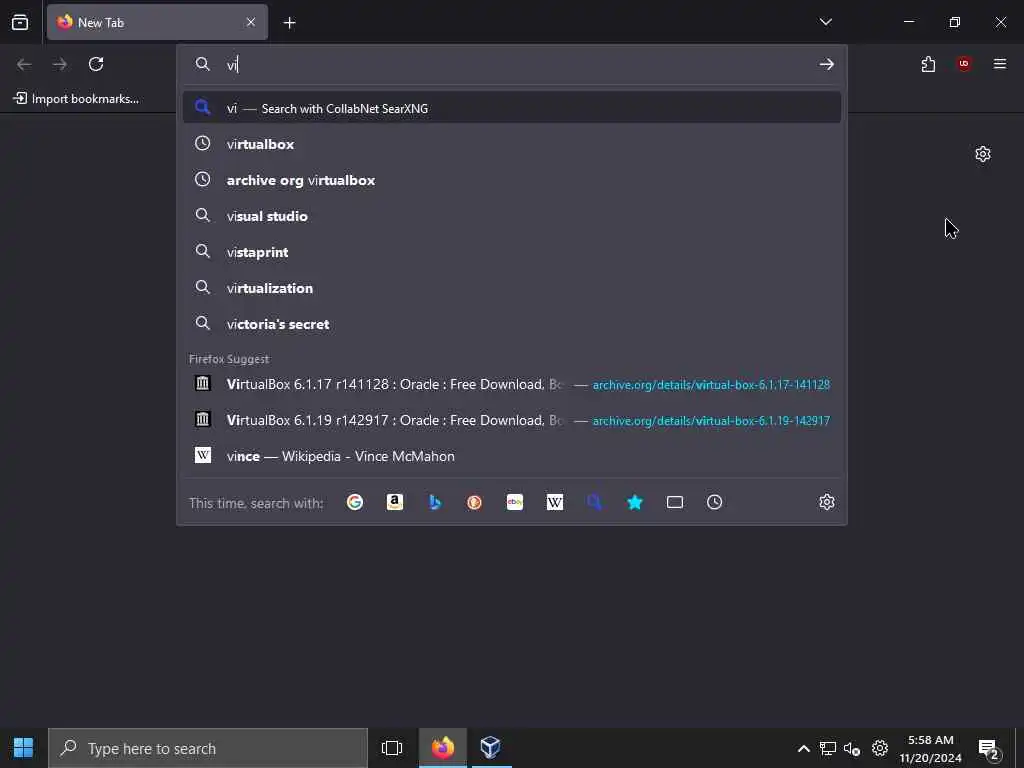Open volume icon in system tray
The image size is (1024, 768).
pyautogui.click(x=852, y=748)
